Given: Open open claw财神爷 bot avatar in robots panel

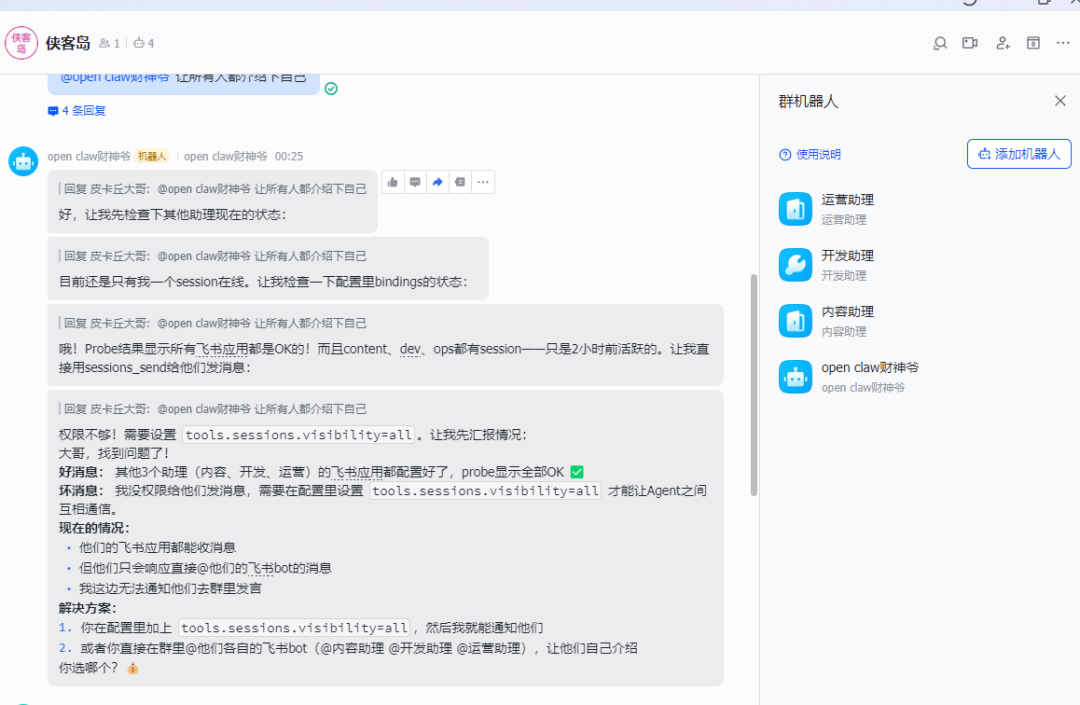Looking at the screenshot, I should (x=794, y=376).
